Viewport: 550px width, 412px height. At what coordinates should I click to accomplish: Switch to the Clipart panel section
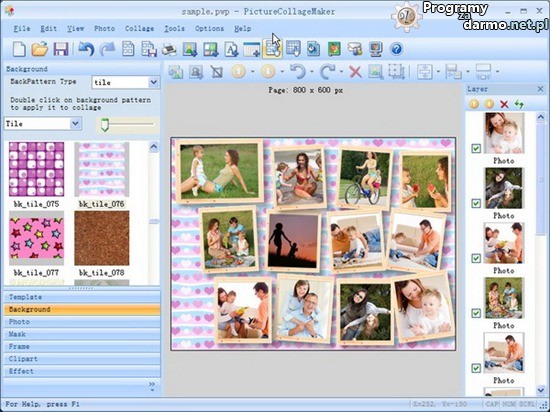click(x=82, y=359)
